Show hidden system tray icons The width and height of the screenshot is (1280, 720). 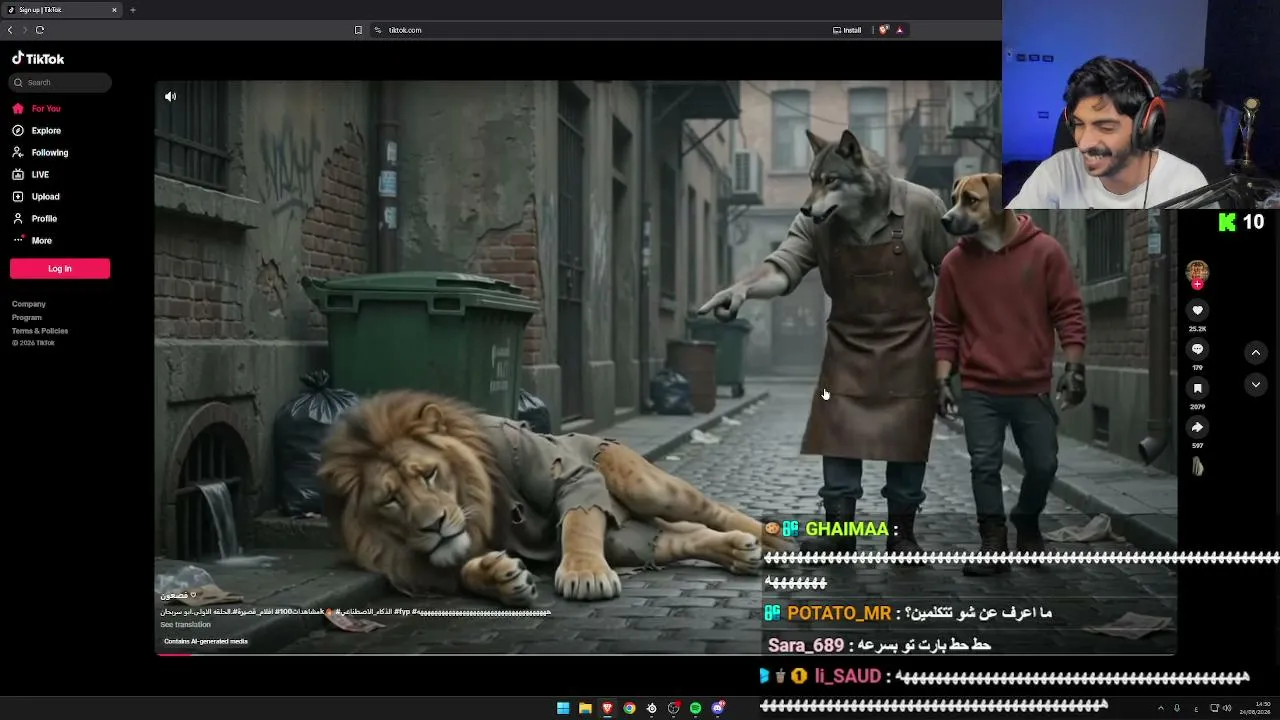pos(1161,708)
